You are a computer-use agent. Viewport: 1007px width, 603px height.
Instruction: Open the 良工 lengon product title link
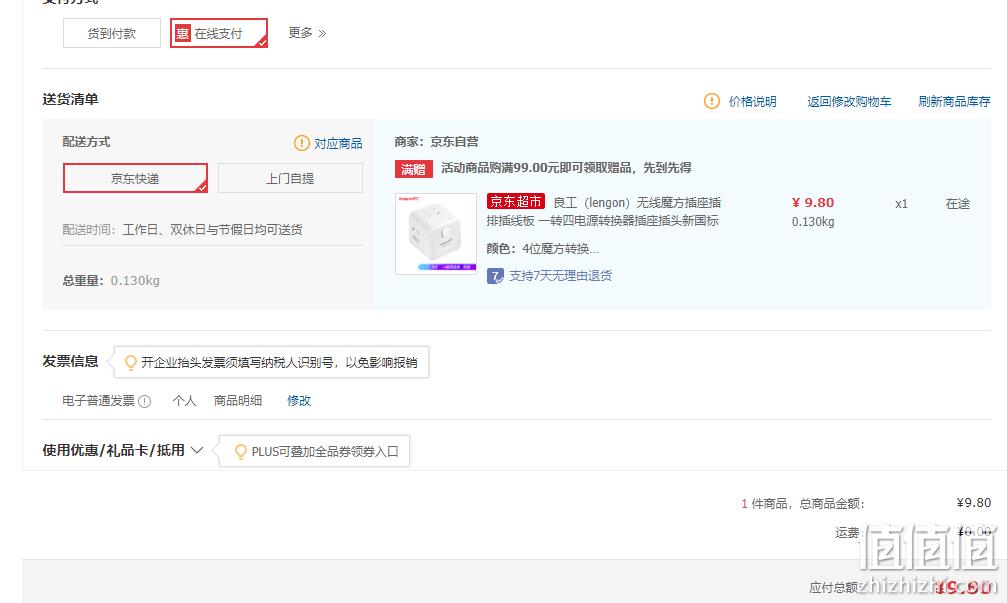[x=604, y=212]
